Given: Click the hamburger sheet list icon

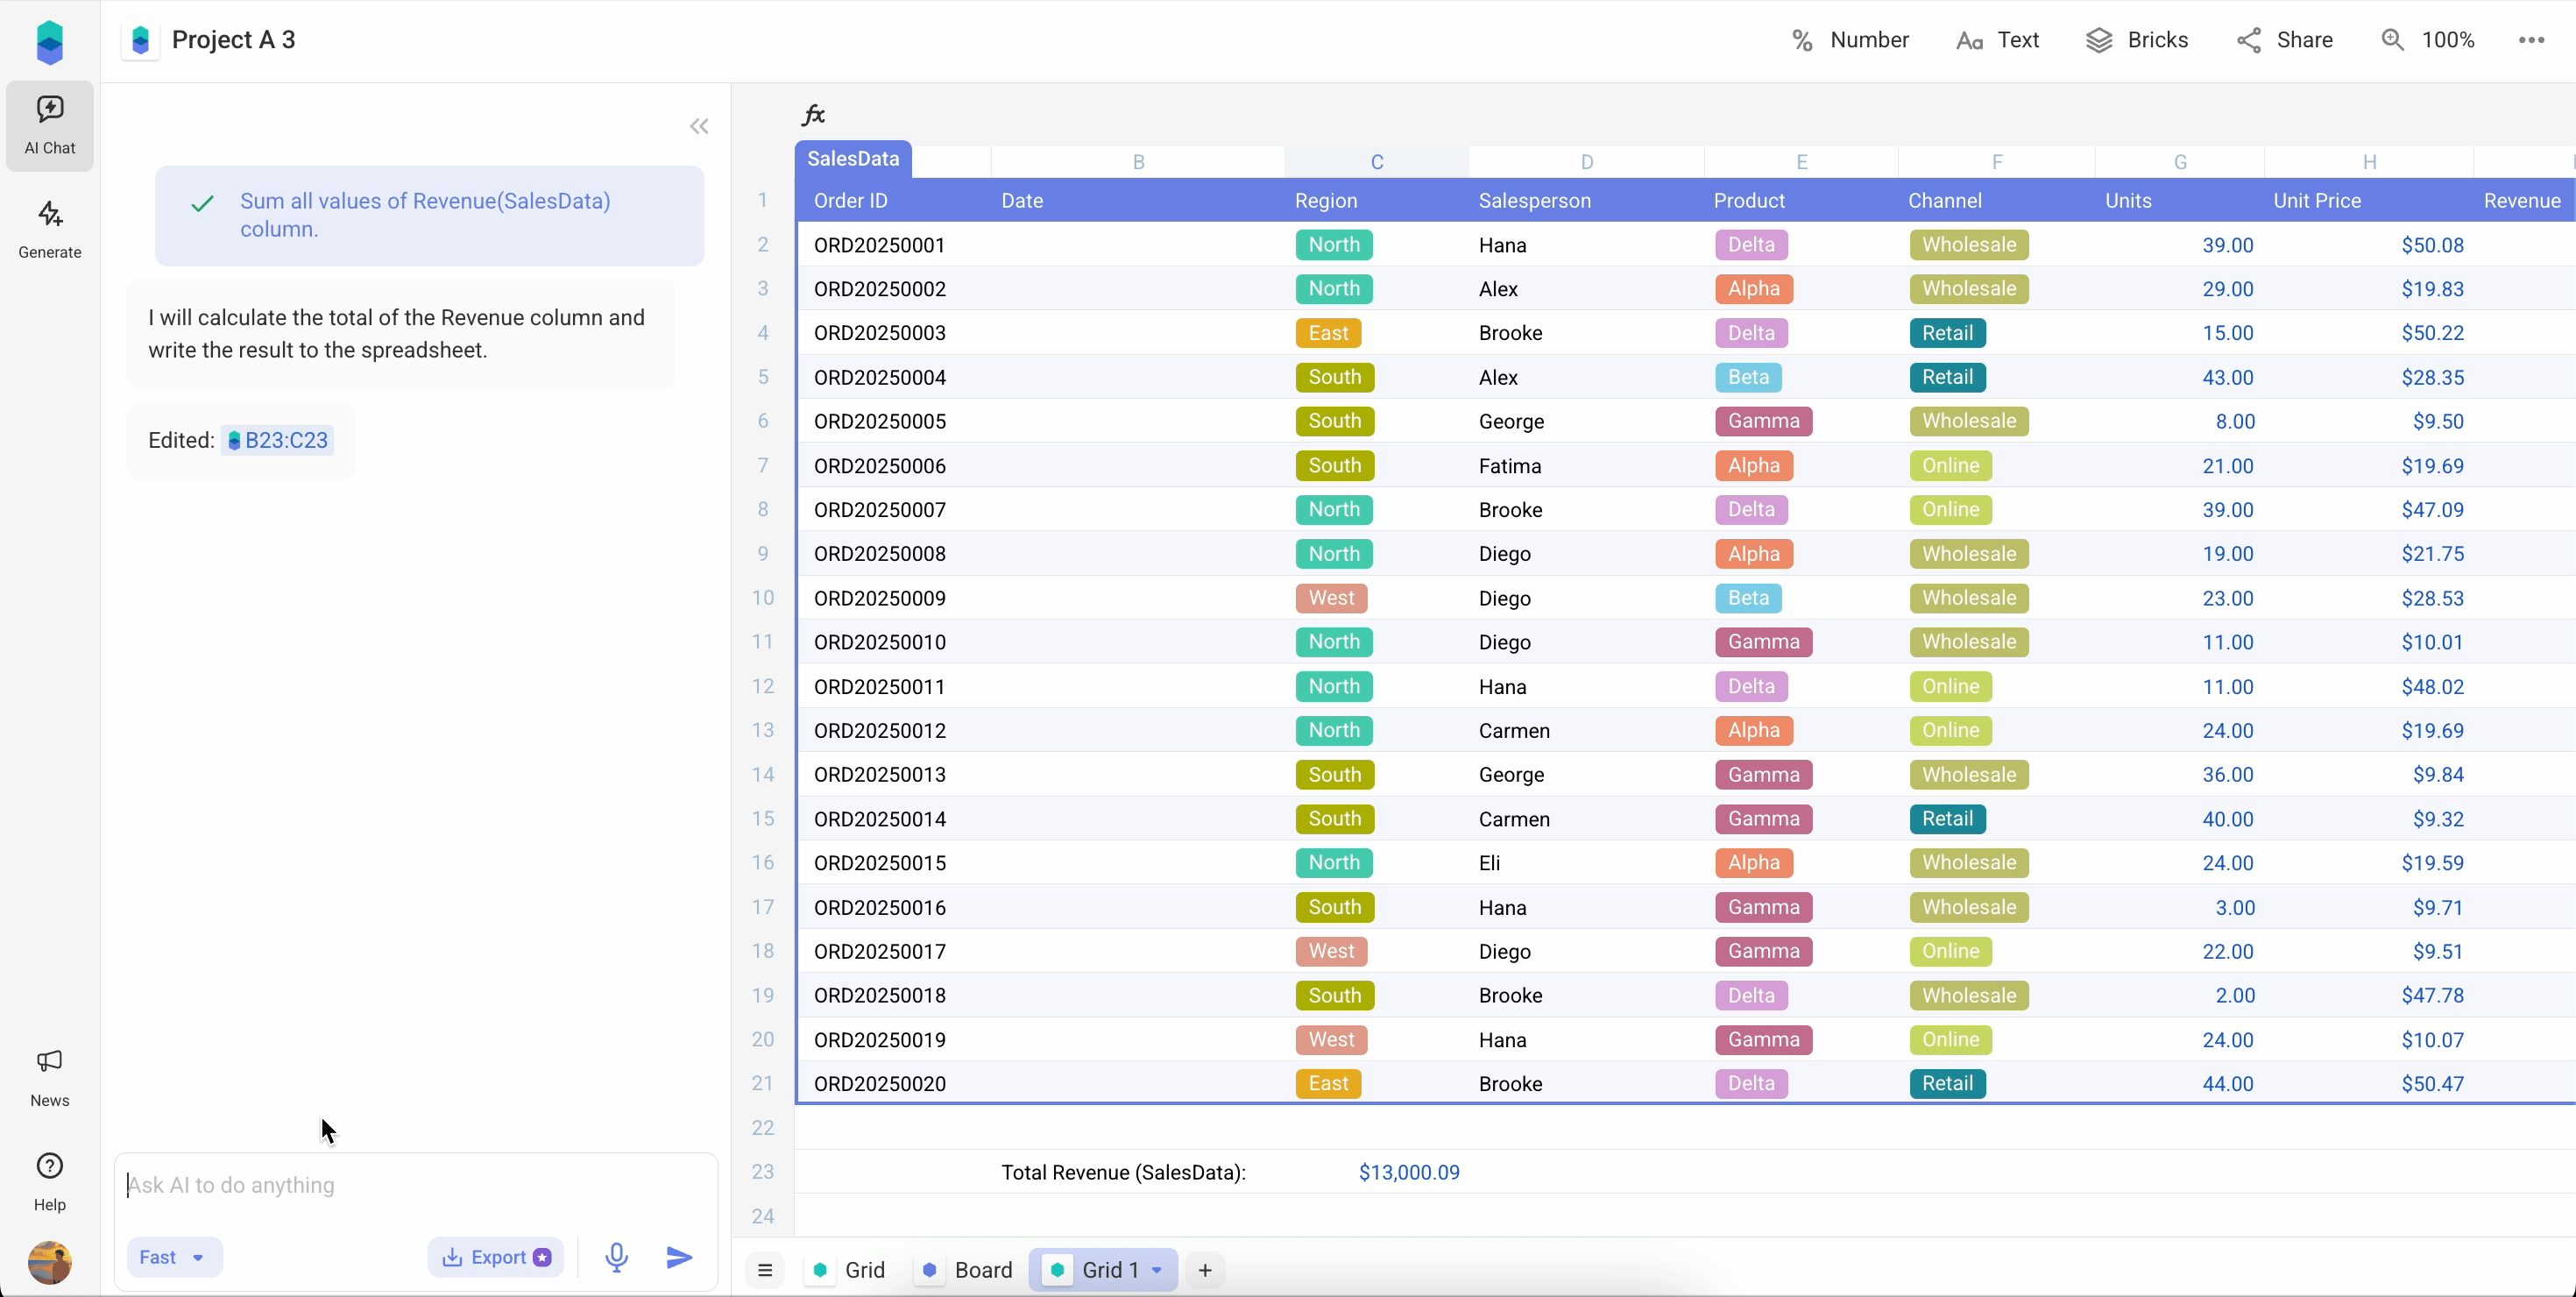Looking at the screenshot, I should (x=765, y=1270).
